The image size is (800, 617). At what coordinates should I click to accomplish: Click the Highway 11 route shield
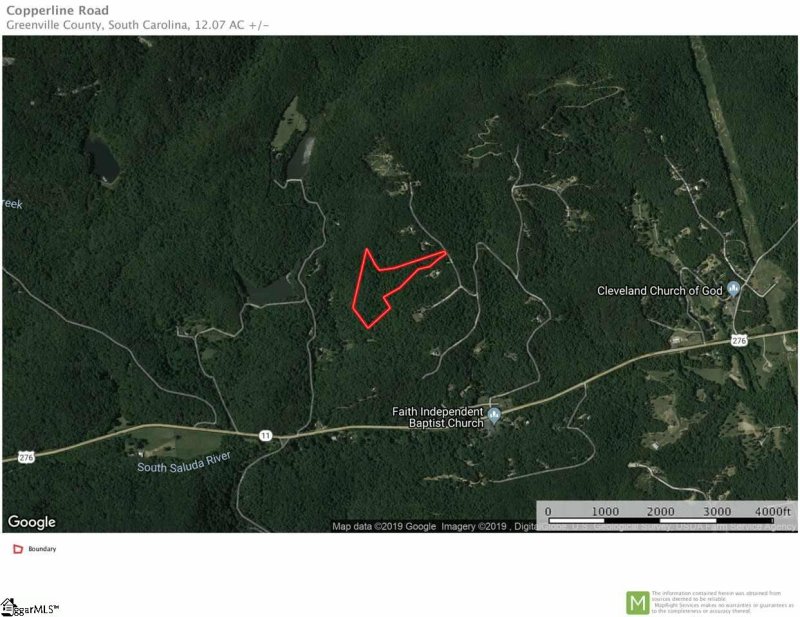pos(265,435)
